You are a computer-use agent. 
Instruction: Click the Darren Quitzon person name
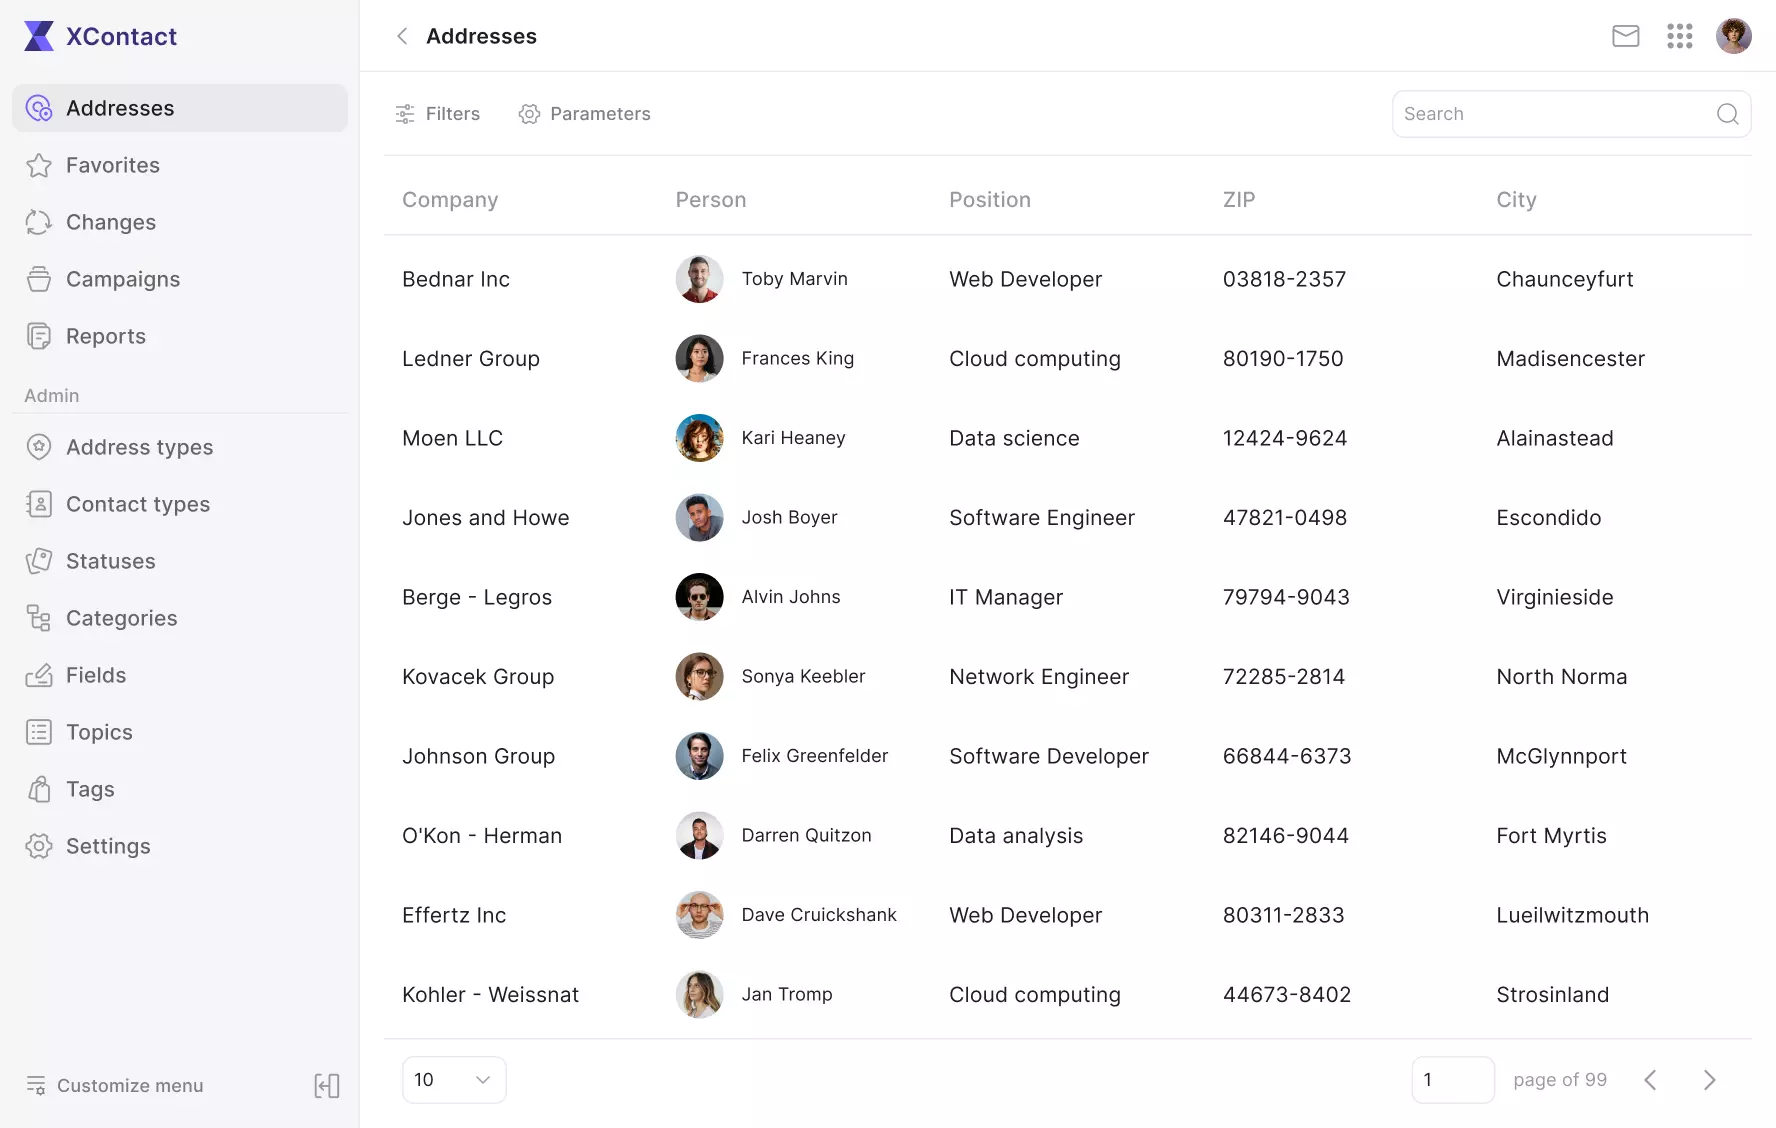pyautogui.click(x=807, y=835)
